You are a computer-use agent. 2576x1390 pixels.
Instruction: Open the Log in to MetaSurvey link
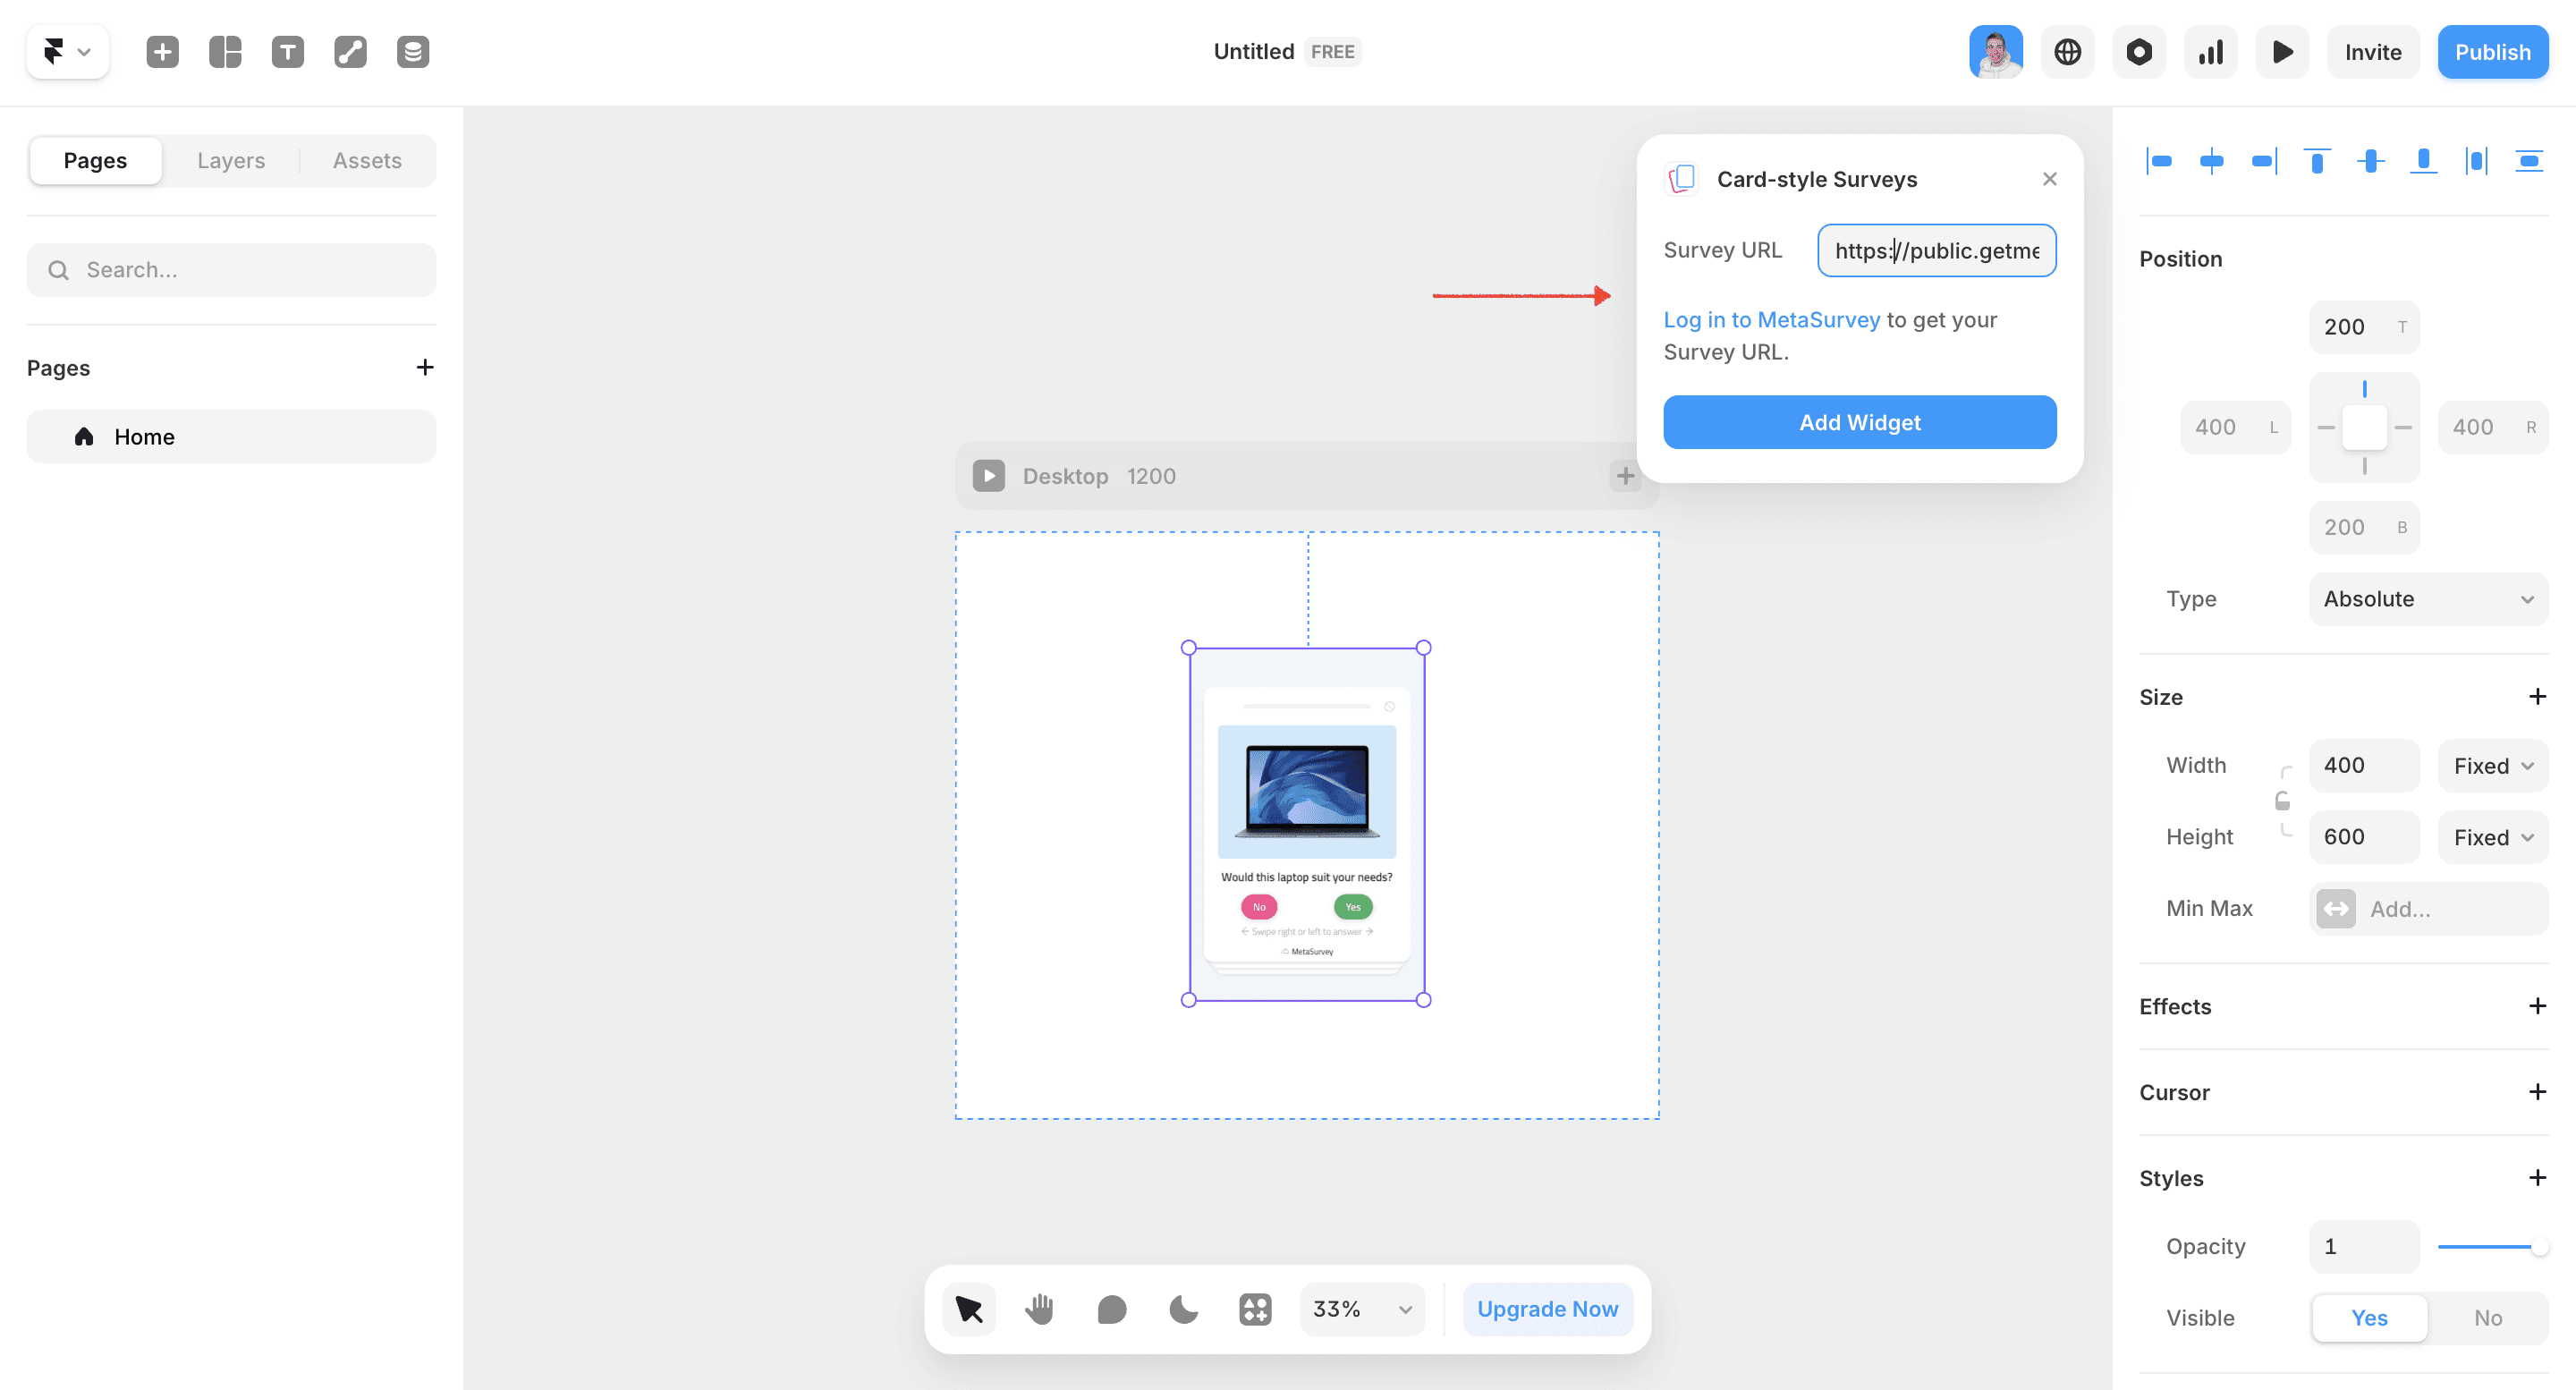1771,319
